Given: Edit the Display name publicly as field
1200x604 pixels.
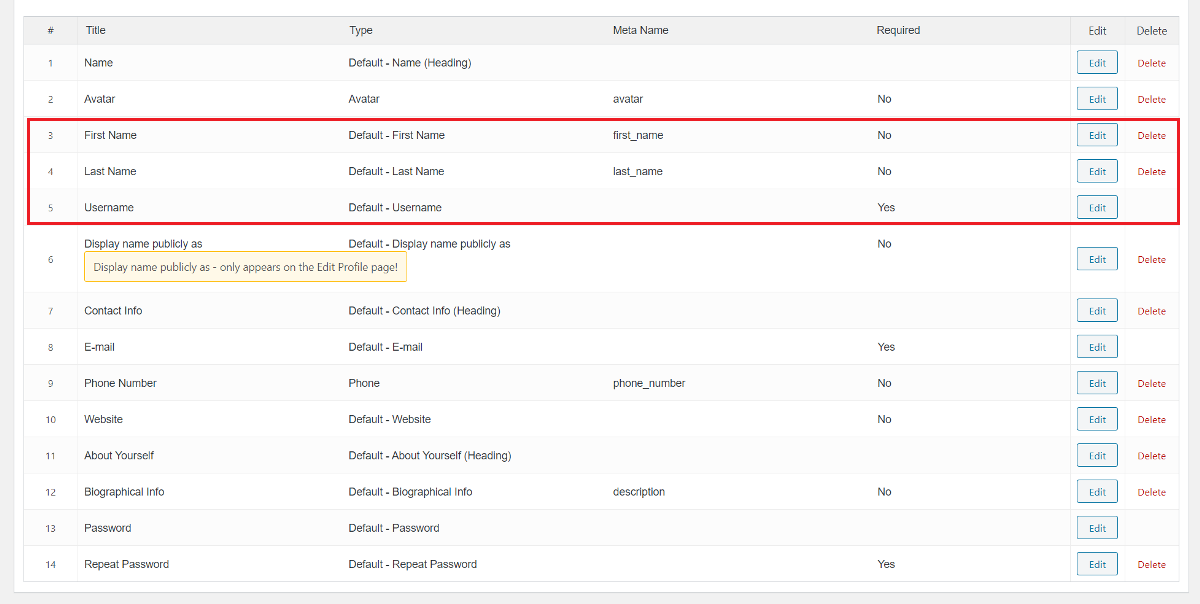Looking at the screenshot, I should (1097, 259).
